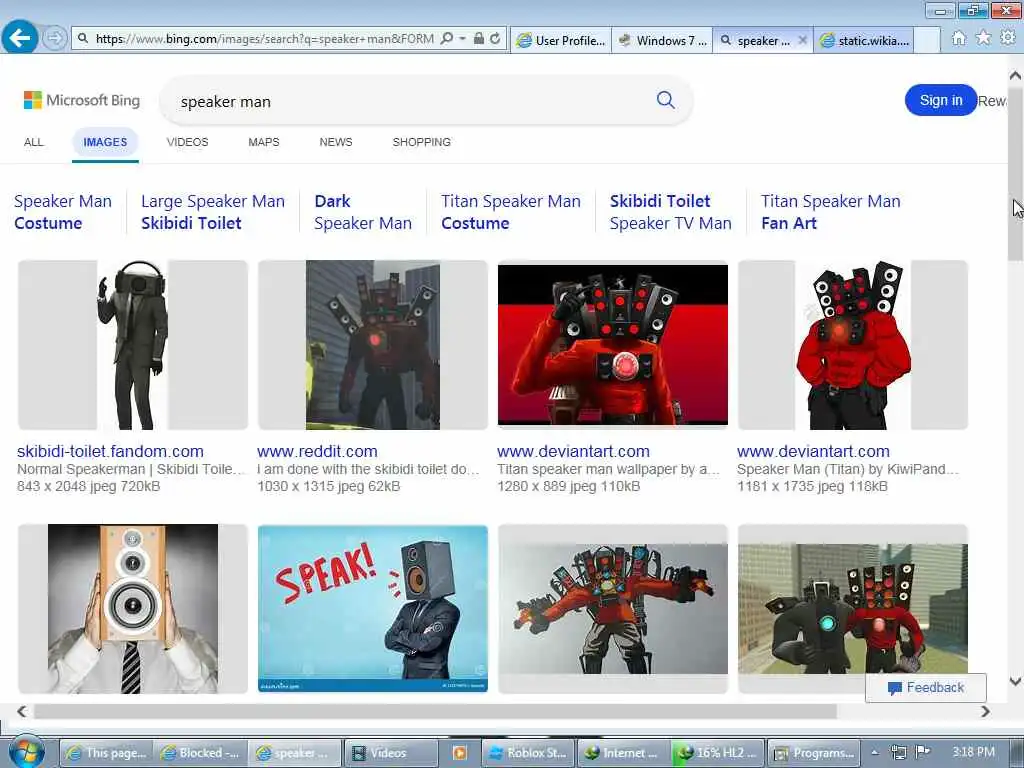This screenshot has height=768, width=1024.
Task: Select Large Speaker Man Skibidi Toilet suggestion
Action: click(213, 212)
